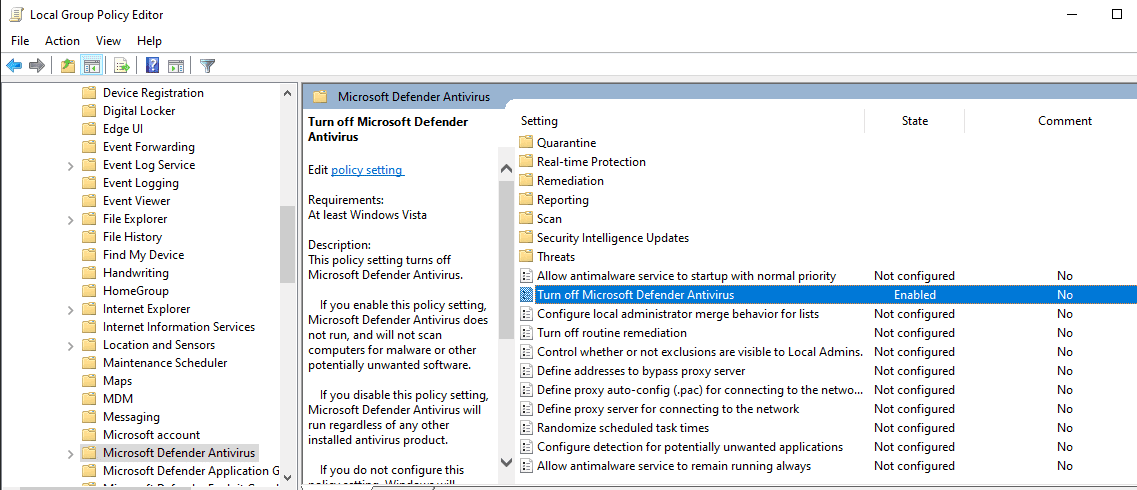Click the Up One Level folder icon
This screenshot has width=1137, height=490.
(x=67, y=66)
